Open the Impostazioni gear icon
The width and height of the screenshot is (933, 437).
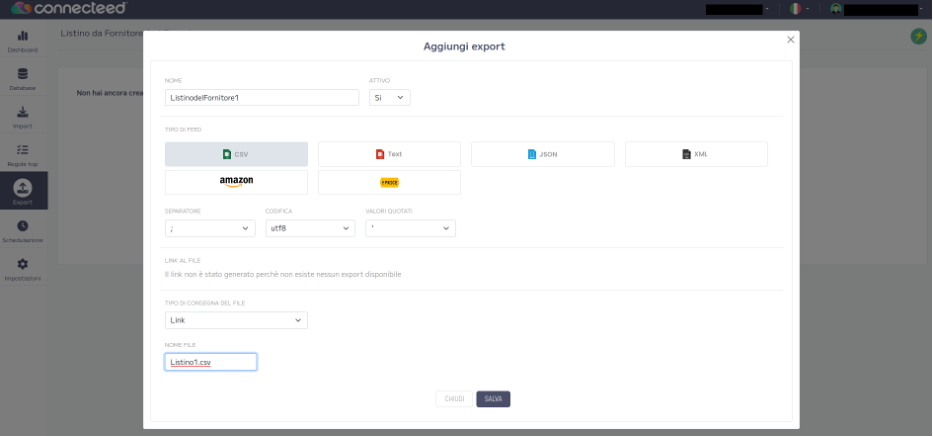pos(23,264)
